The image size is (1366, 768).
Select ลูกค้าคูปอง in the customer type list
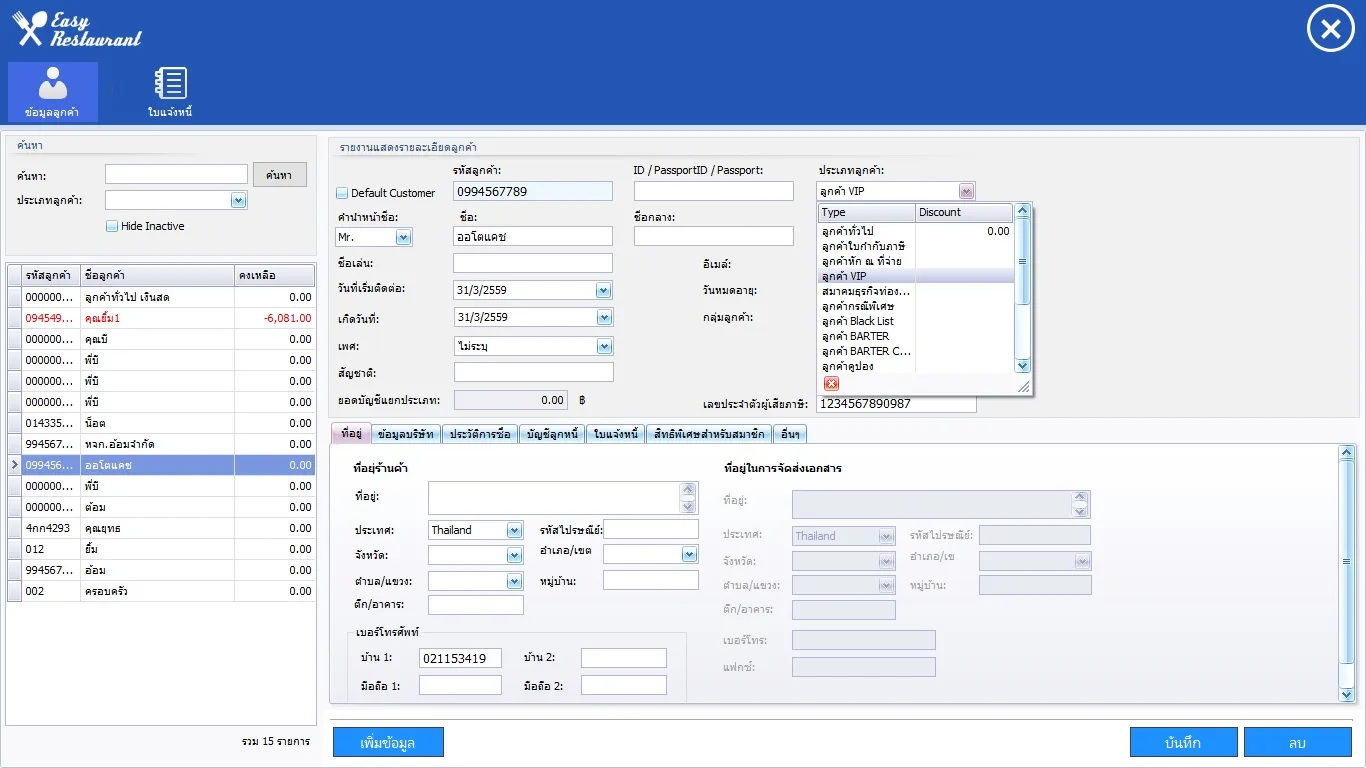coord(915,366)
